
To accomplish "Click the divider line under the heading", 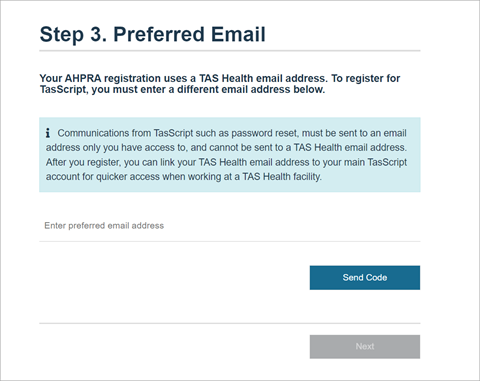I will coord(230,51).
